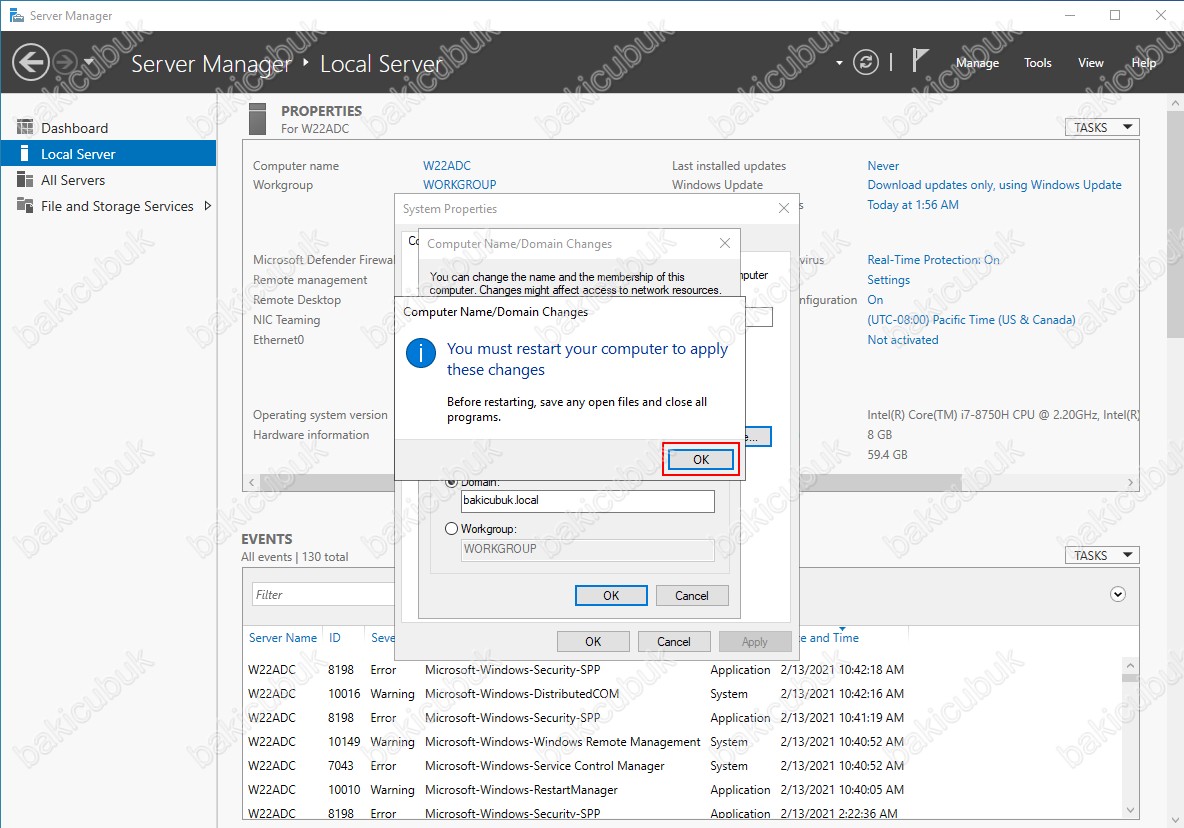The height and width of the screenshot is (828, 1184).
Task: Click the Never link for last installed updates
Action: tap(883, 165)
